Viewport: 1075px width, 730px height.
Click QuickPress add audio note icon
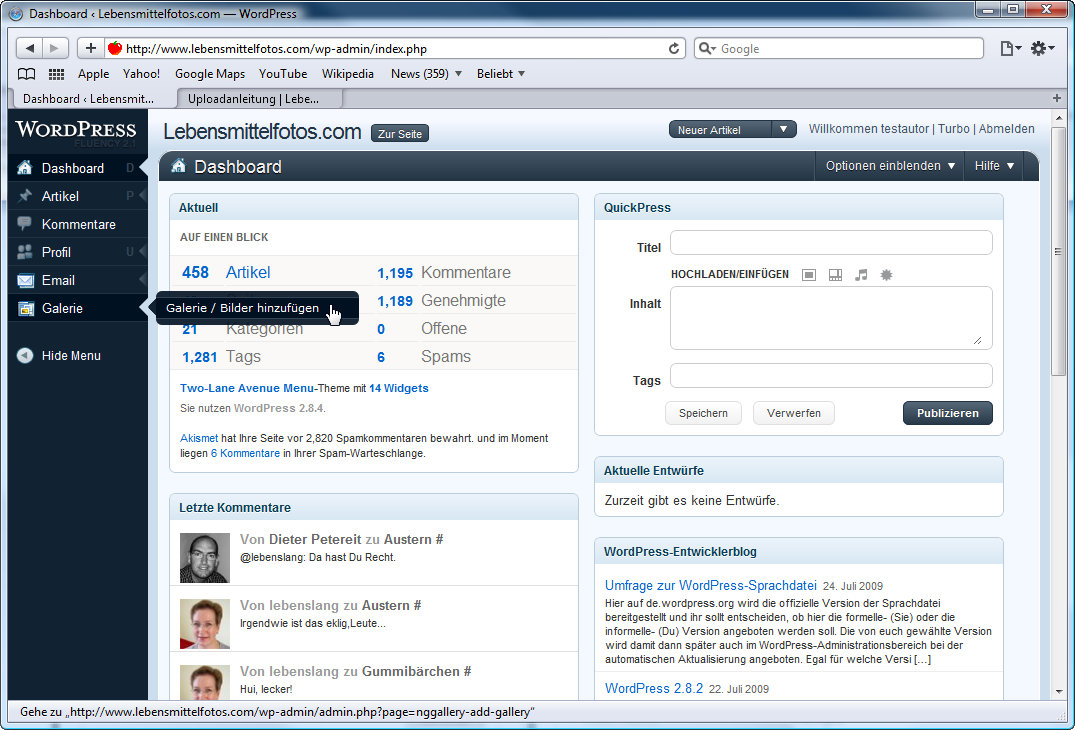pos(861,275)
